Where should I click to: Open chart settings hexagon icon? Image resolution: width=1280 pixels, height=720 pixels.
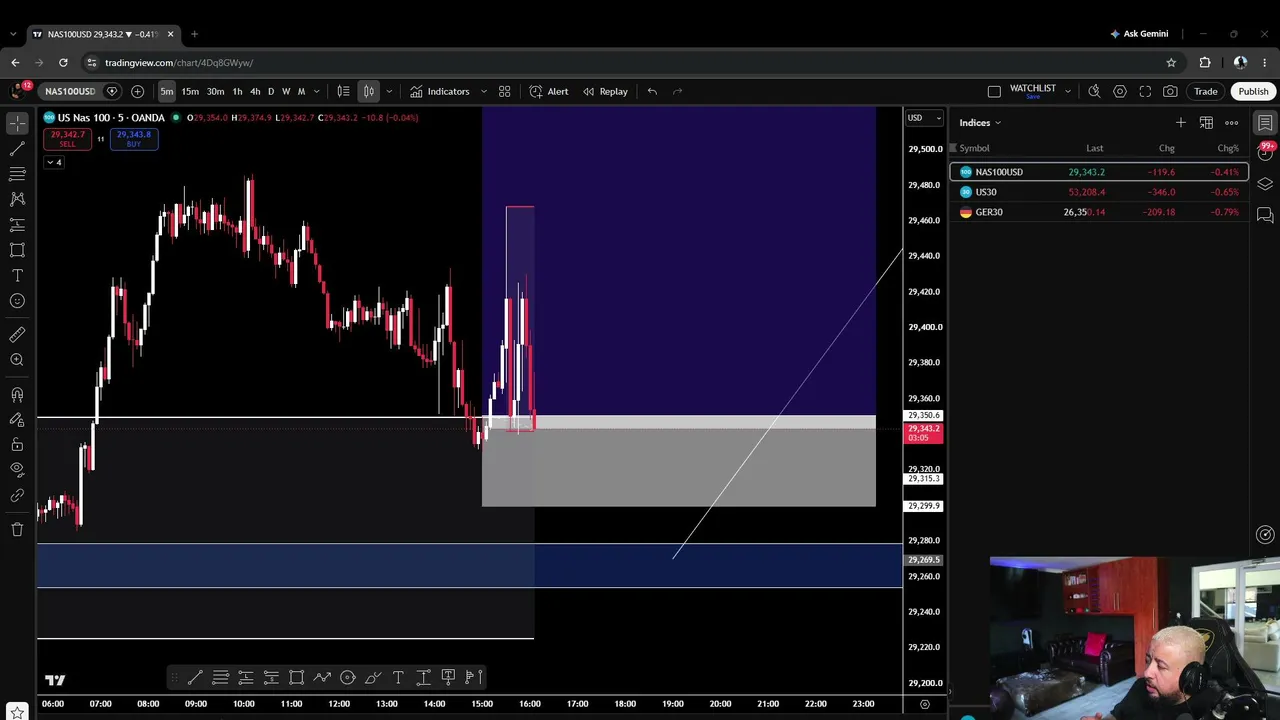click(1120, 91)
